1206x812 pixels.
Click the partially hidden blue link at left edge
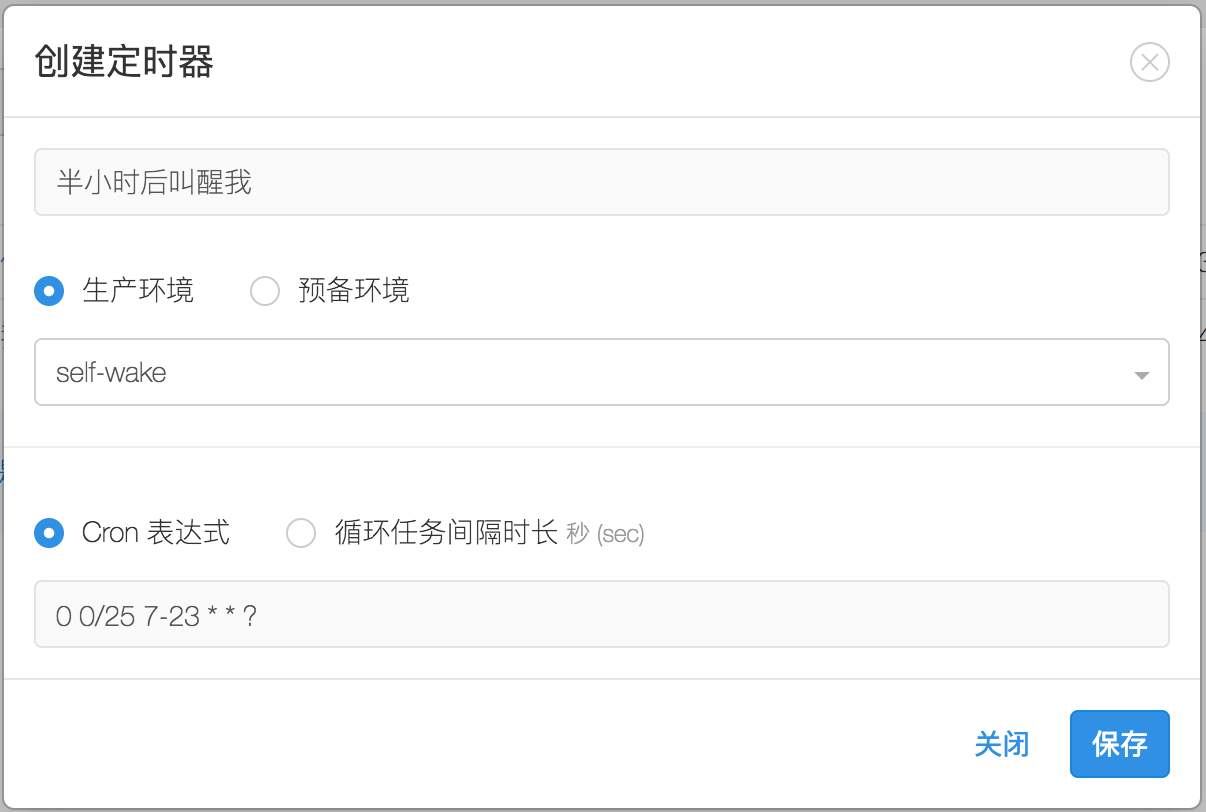(x=3, y=470)
